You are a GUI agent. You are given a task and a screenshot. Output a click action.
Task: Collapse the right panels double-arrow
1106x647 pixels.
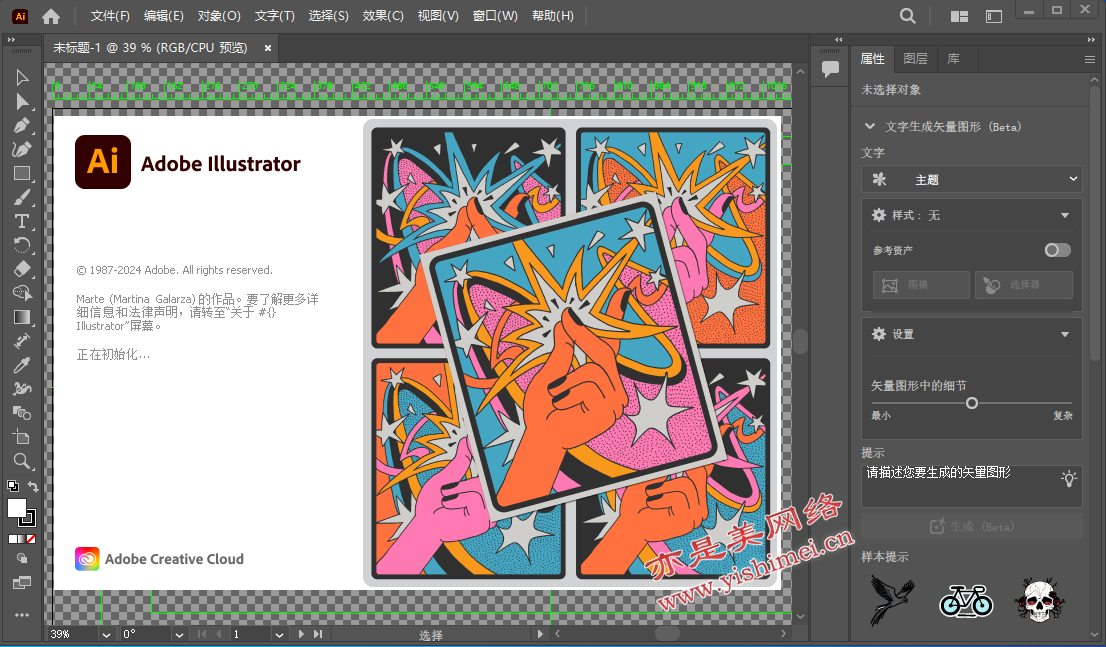click(1091, 40)
